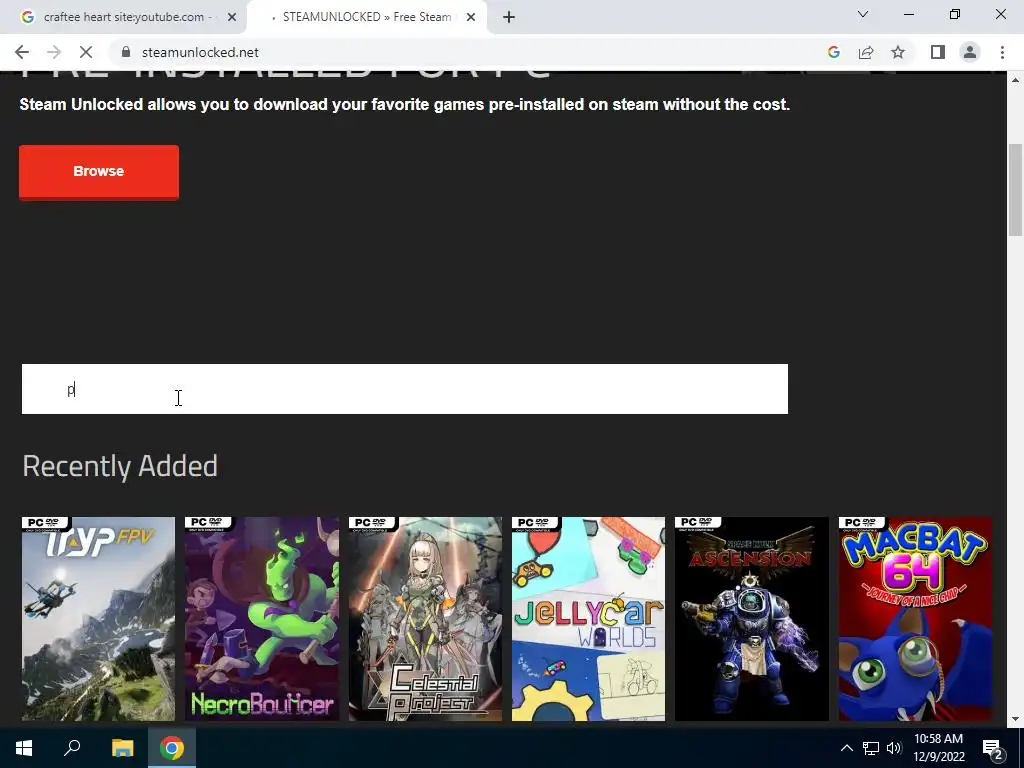Click the red Browse button

click(99, 172)
